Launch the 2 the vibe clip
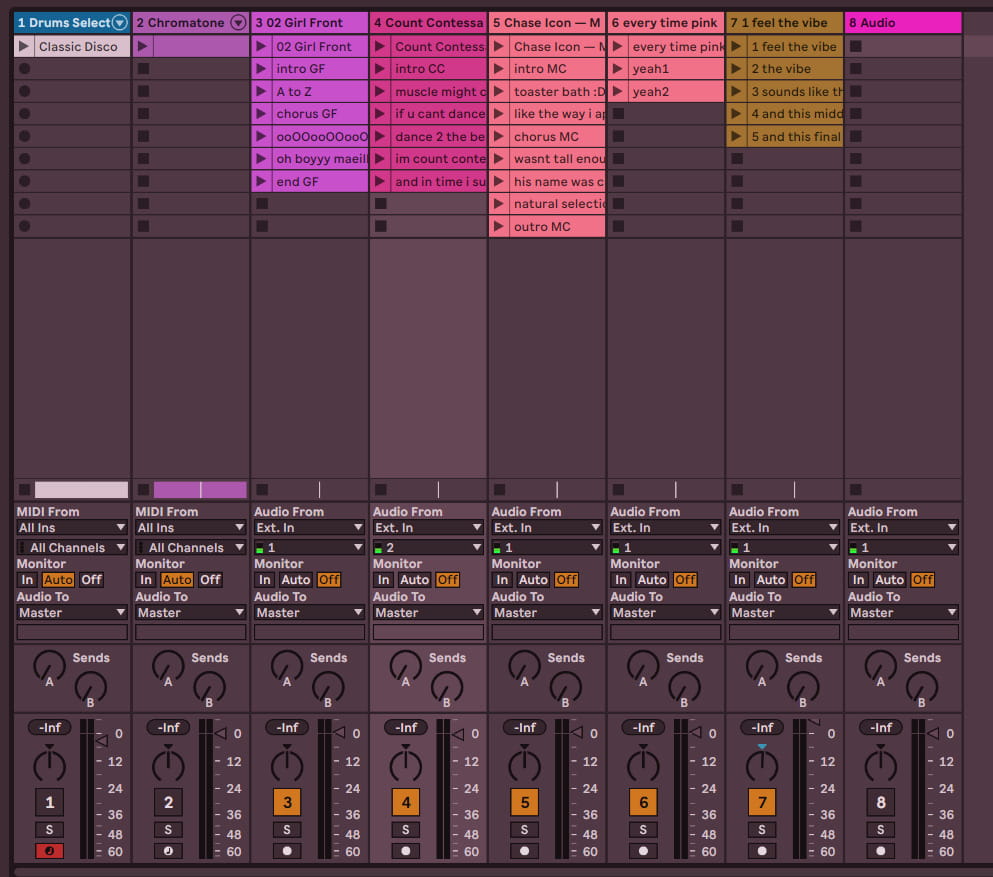 coord(736,68)
